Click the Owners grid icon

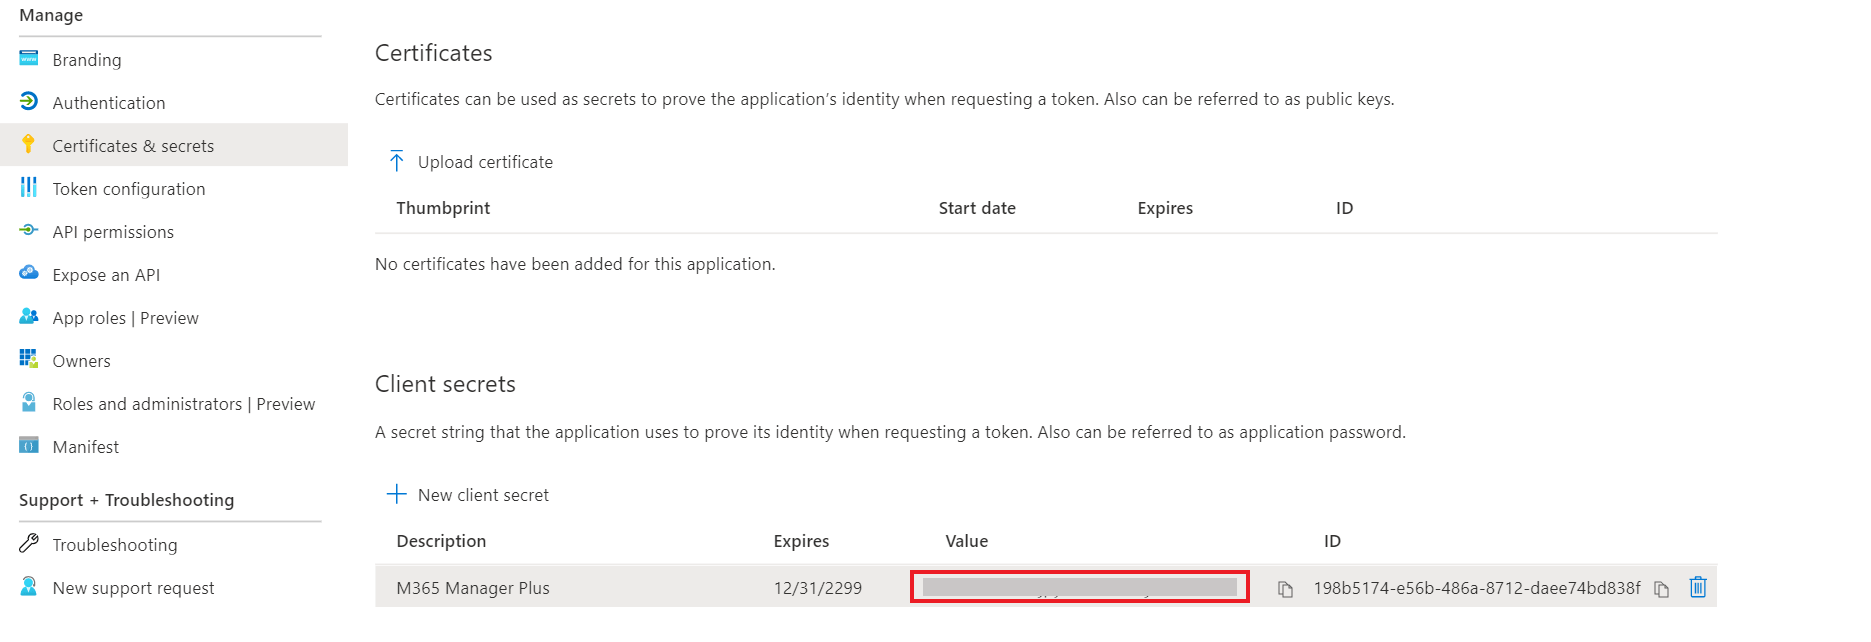(29, 359)
